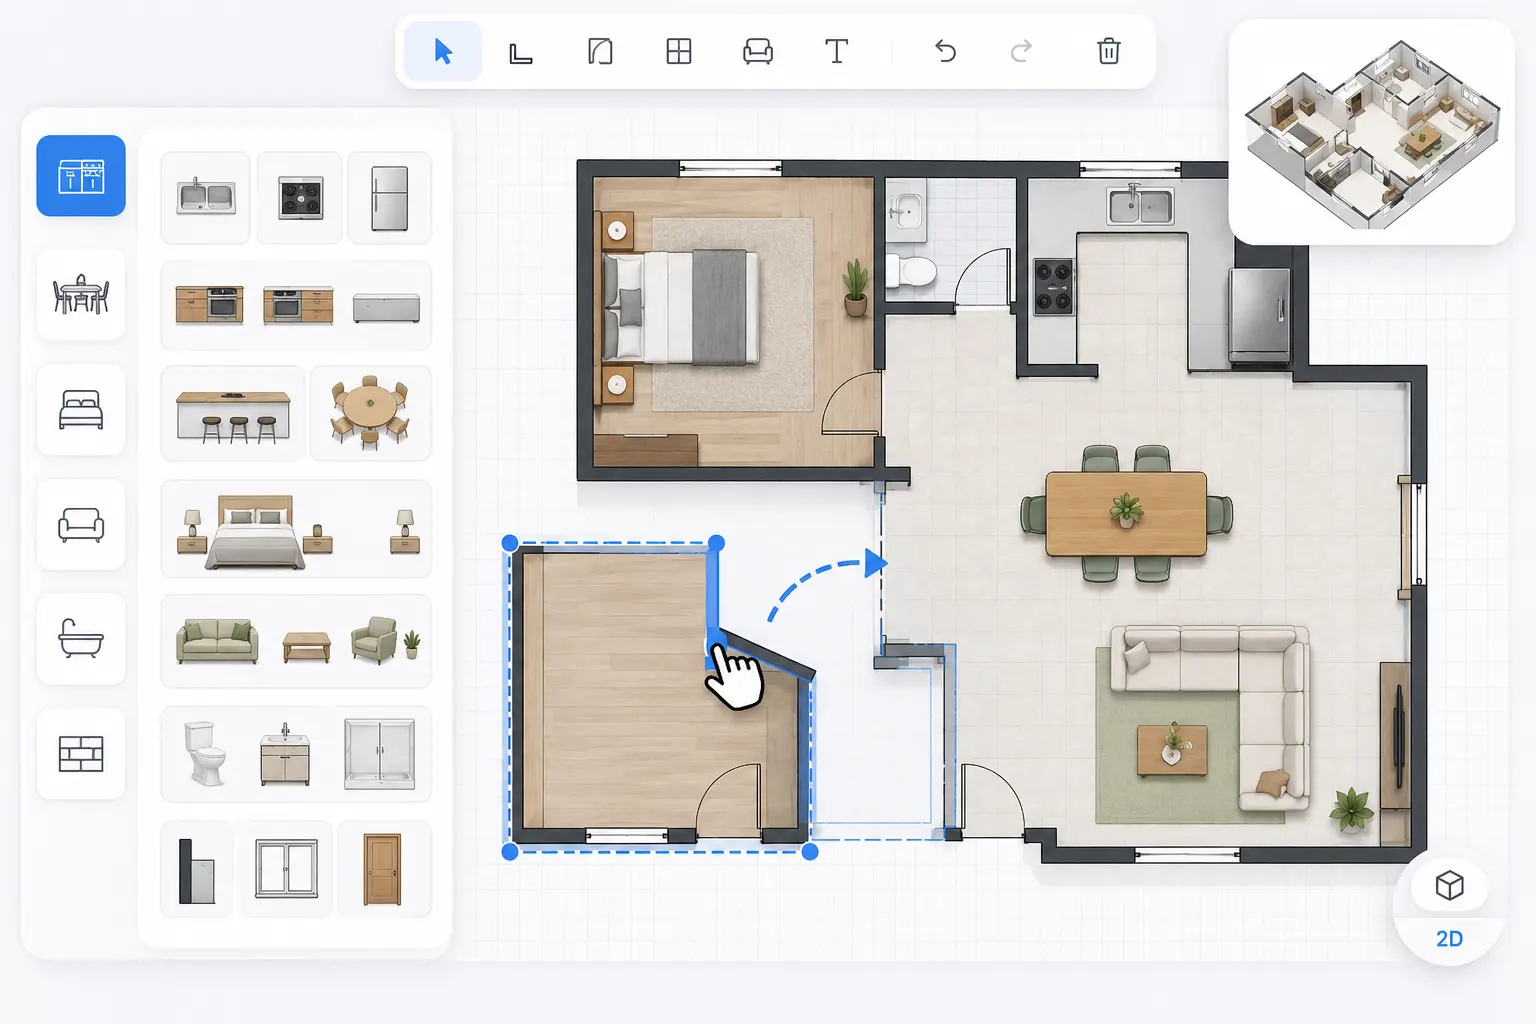Open the living room armchair category
Viewport: 1536px width, 1024px height.
(x=81, y=525)
